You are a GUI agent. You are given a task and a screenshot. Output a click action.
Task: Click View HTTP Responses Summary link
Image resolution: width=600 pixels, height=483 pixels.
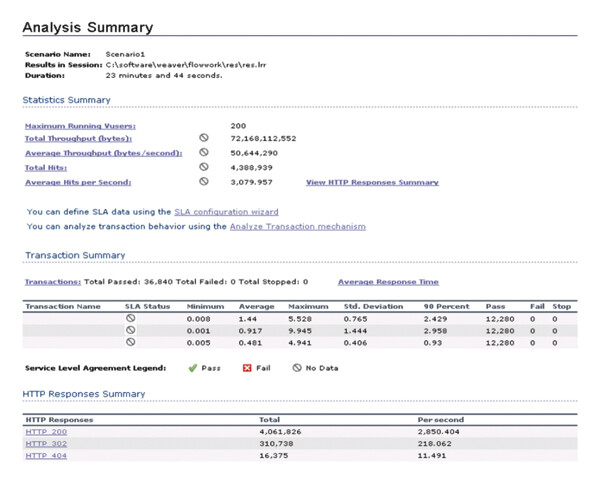point(372,182)
